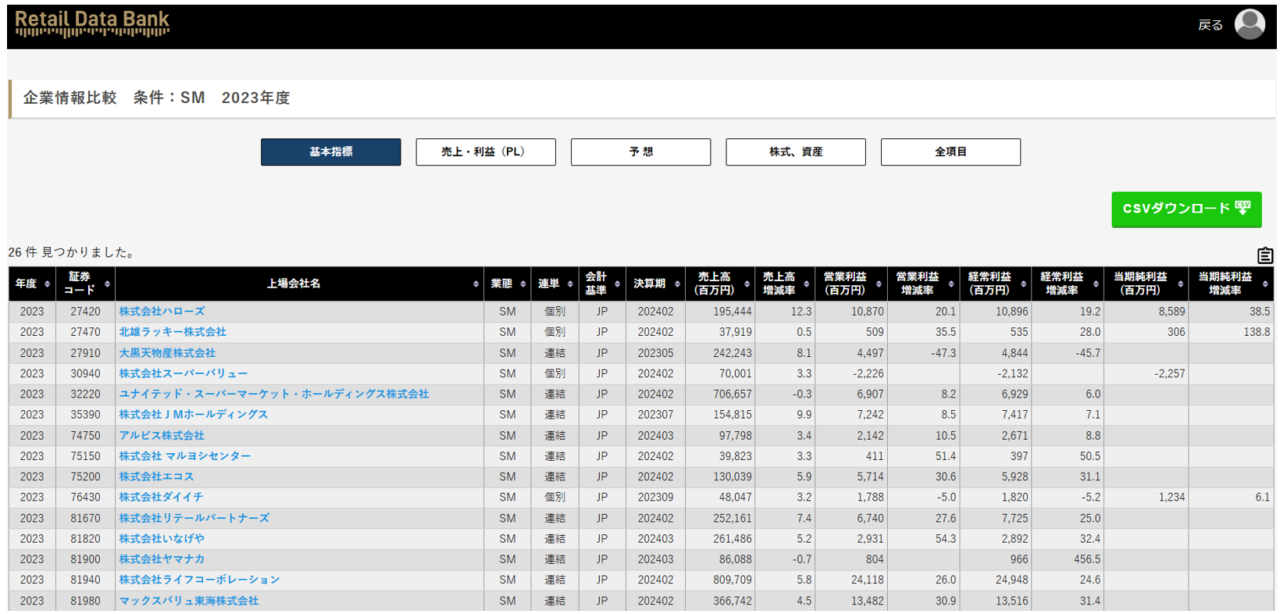Screen dimensions: 1280x614
Task: Sort table by 決算期 column
Action: 655,284
